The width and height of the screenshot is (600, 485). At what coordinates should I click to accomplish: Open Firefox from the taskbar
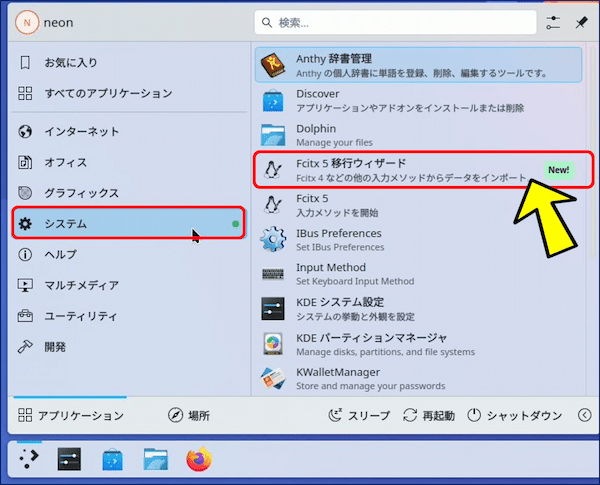(x=200, y=459)
